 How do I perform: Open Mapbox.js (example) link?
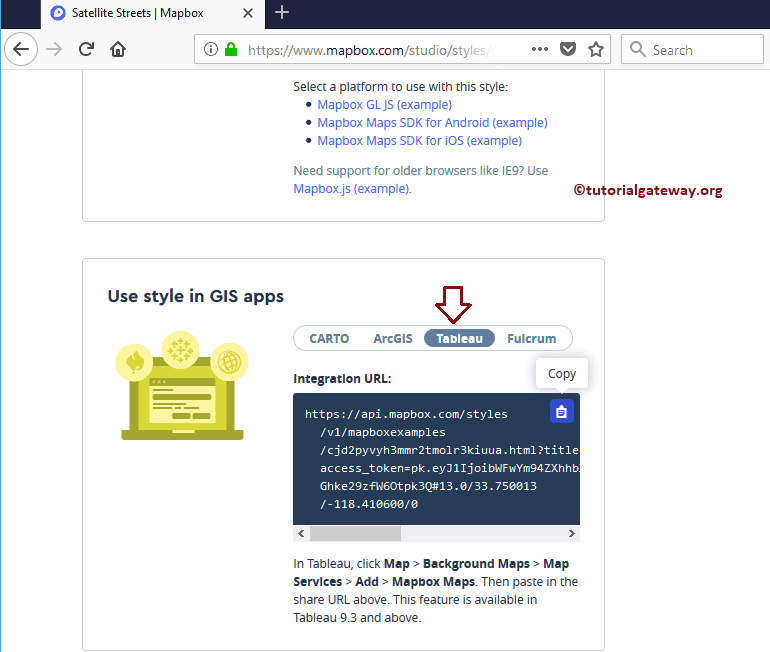tap(352, 189)
